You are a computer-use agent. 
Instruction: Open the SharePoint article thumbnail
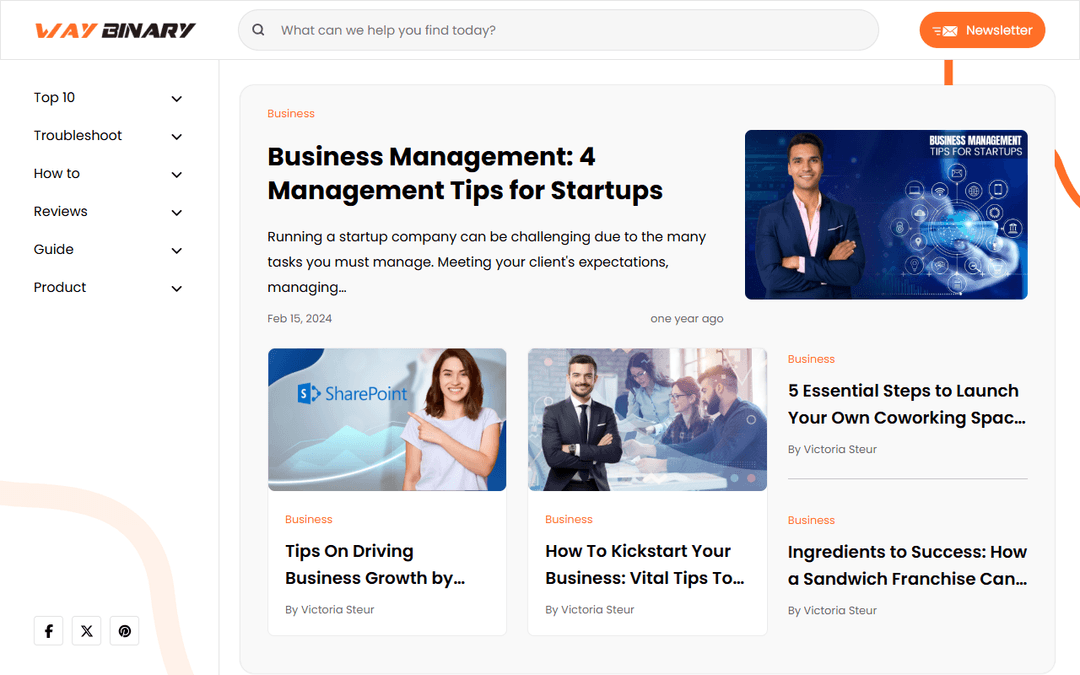pos(387,419)
